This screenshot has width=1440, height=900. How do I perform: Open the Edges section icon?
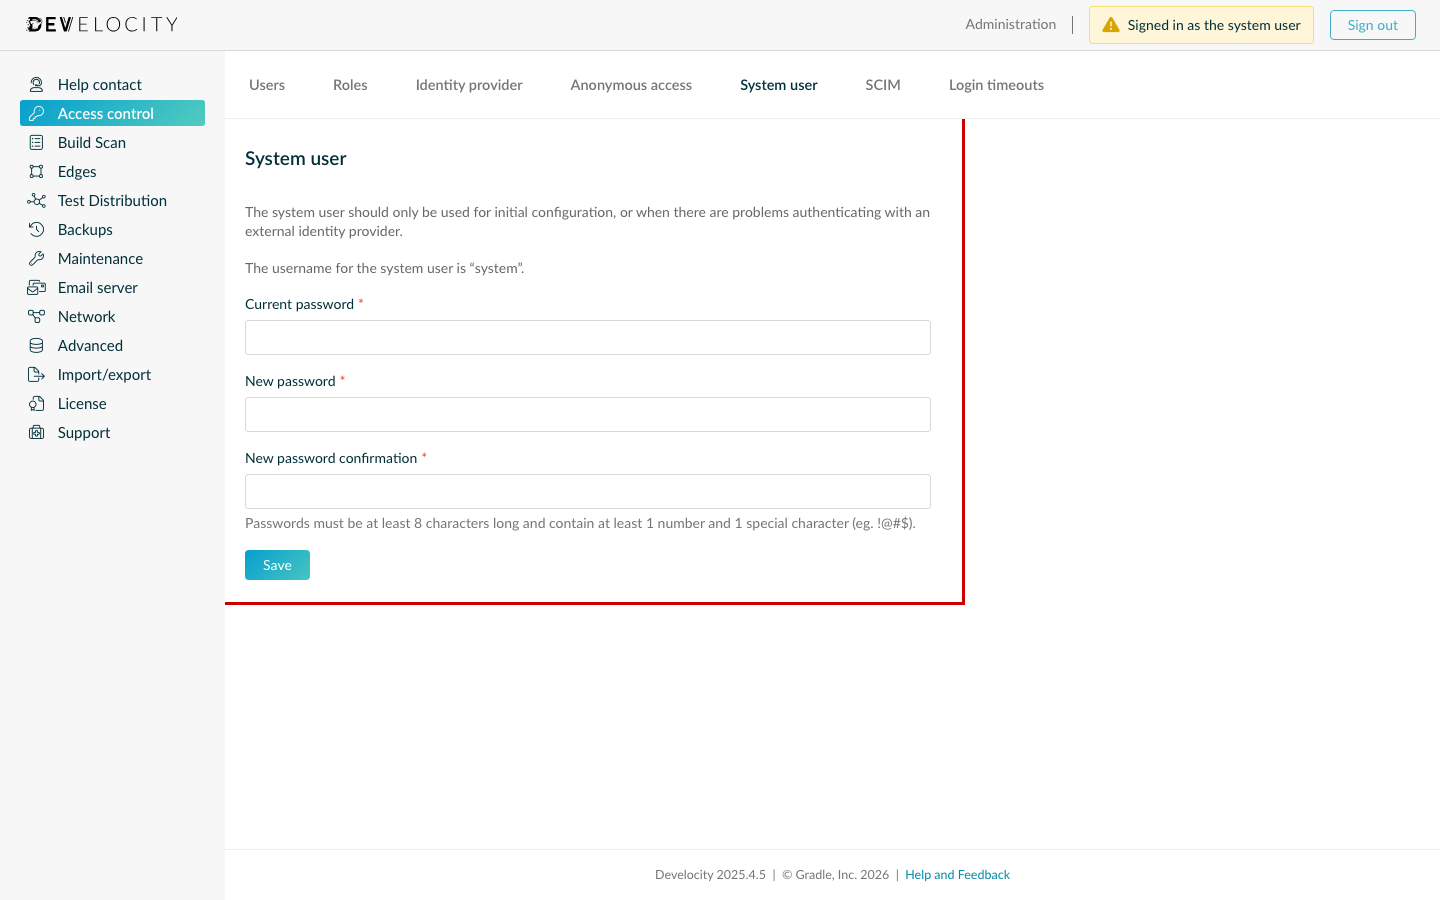[36, 171]
